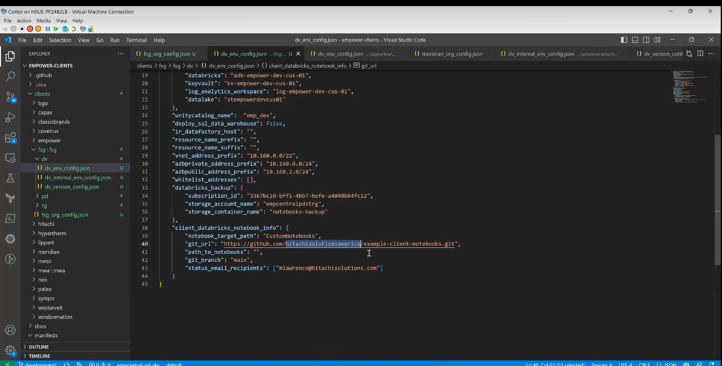Screen dimensions: 722x366
Task: Click the VM Revert arrow icon
Action: pyautogui.click(x=74, y=29)
